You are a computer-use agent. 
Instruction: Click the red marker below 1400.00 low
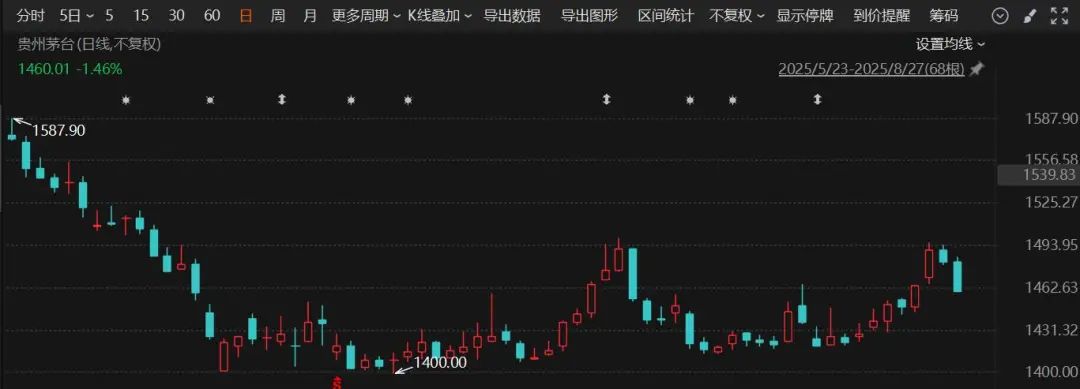click(x=337, y=381)
